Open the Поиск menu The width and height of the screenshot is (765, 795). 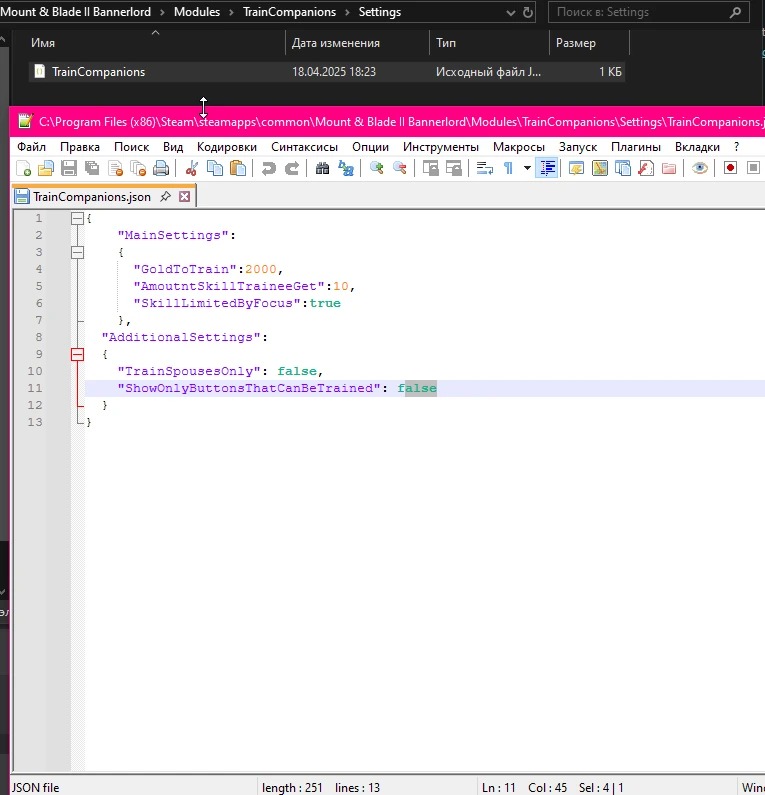(x=131, y=147)
